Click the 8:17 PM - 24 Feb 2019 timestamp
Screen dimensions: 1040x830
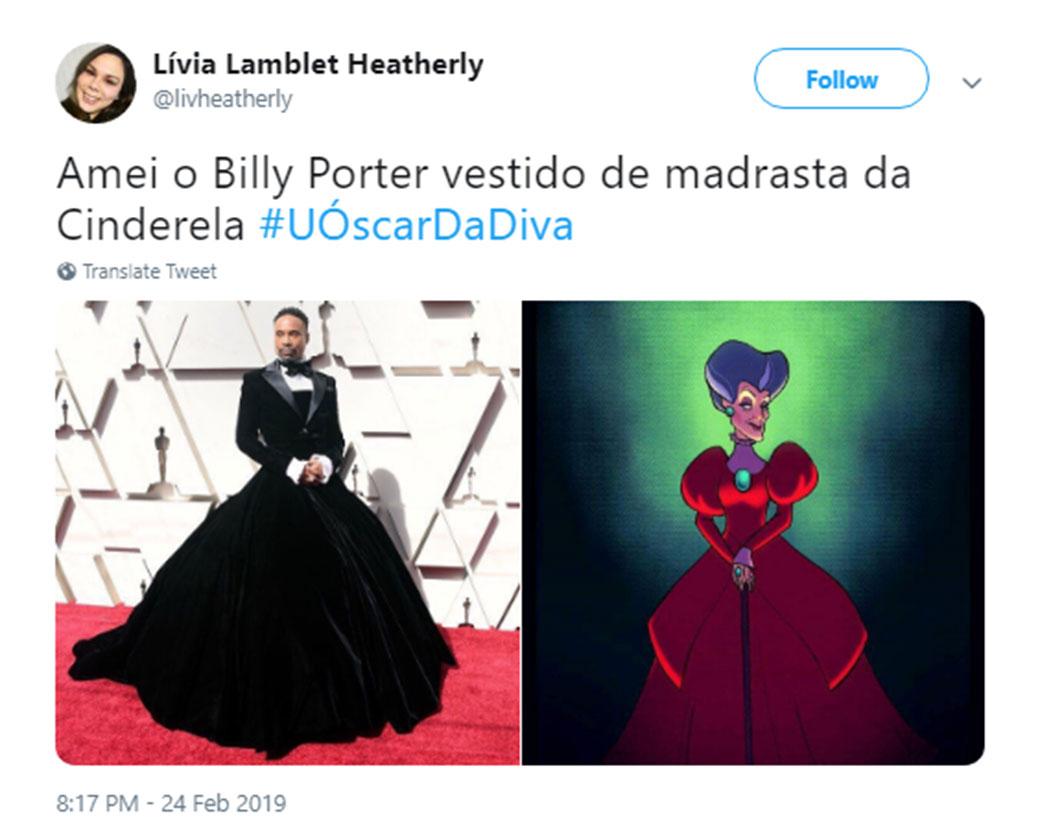[171, 803]
